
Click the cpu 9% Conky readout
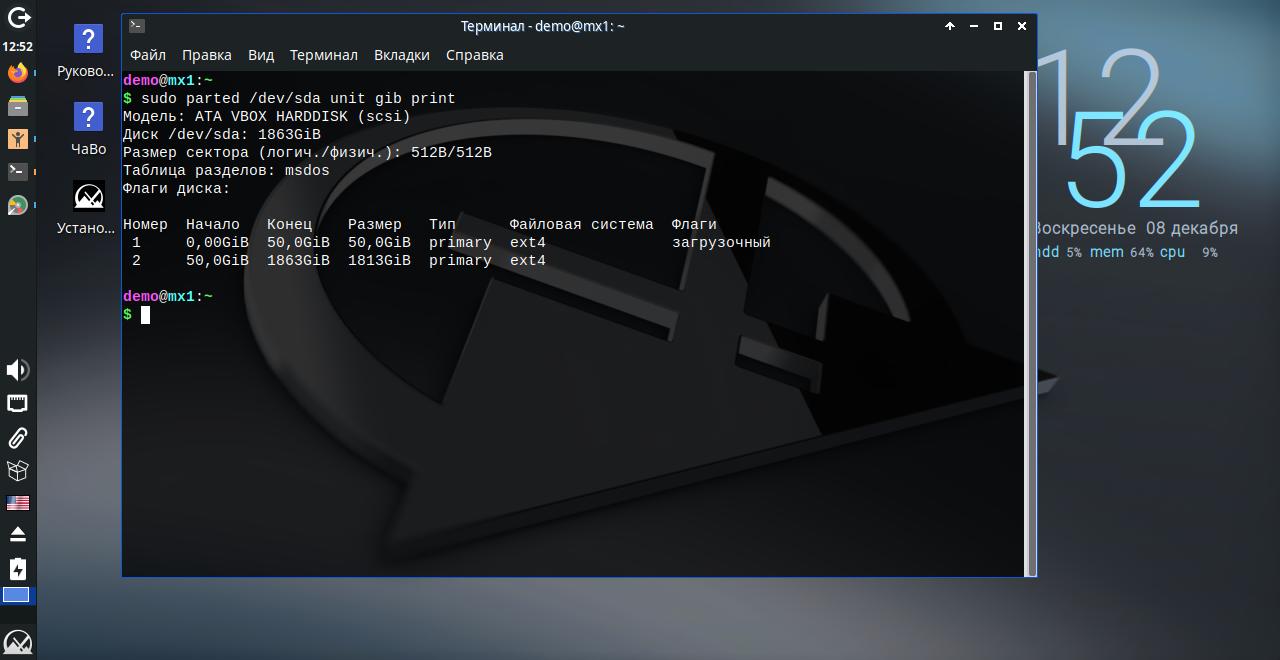(x=1188, y=252)
